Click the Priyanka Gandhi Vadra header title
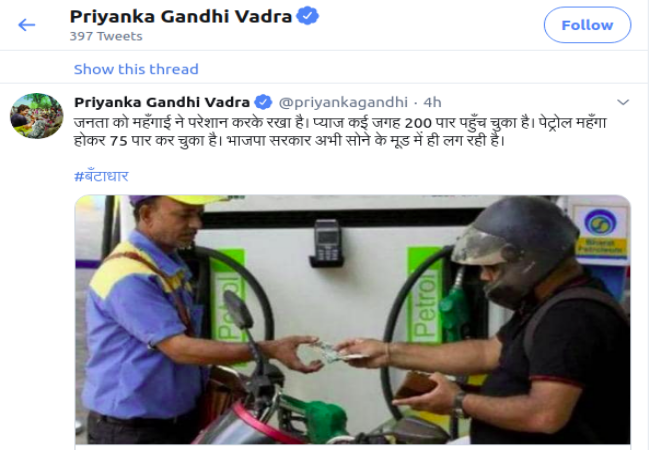Viewport: 650px width, 450px height. pyautogui.click(x=181, y=17)
